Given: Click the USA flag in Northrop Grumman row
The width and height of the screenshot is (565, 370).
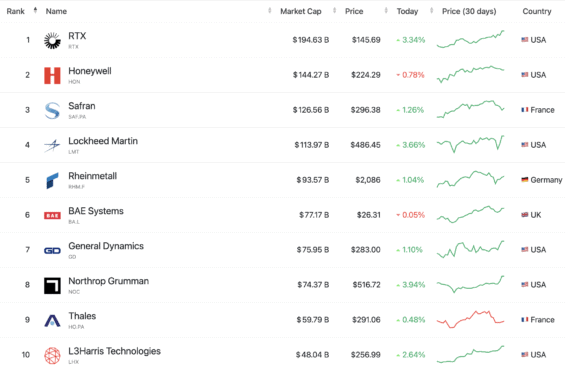Looking at the screenshot, I should (x=525, y=285).
